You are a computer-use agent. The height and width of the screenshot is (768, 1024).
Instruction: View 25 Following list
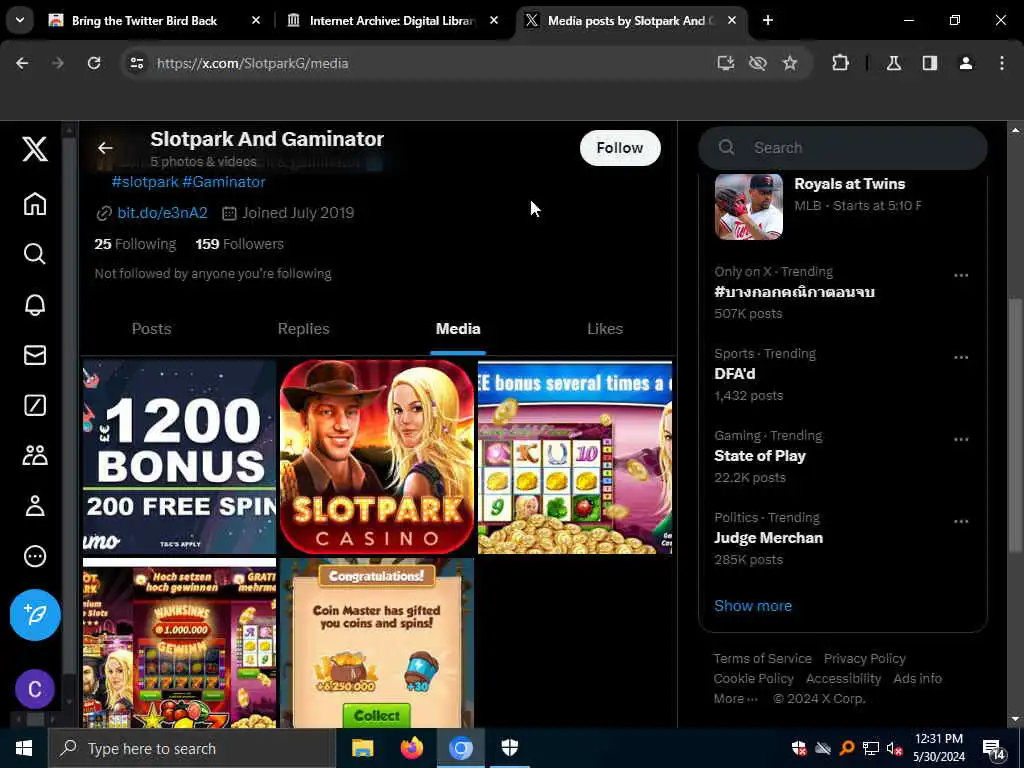click(x=135, y=244)
